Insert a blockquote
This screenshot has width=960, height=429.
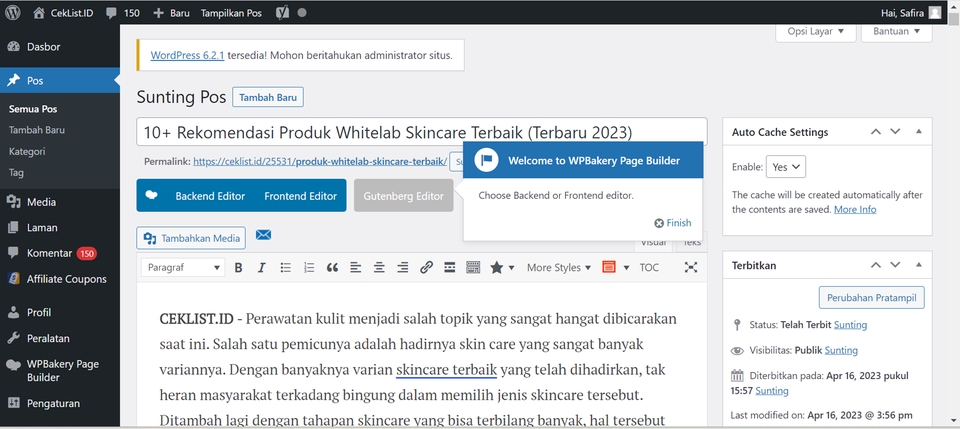click(x=332, y=267)
